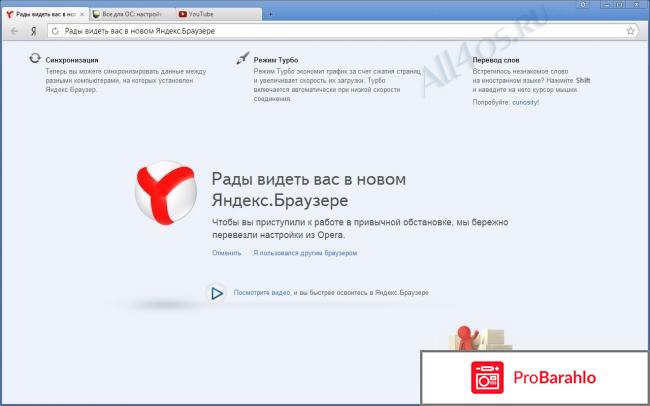Choose 'Я пользовался другим браузером' link
Screen dimensions: 650x406
click(305, 253)
